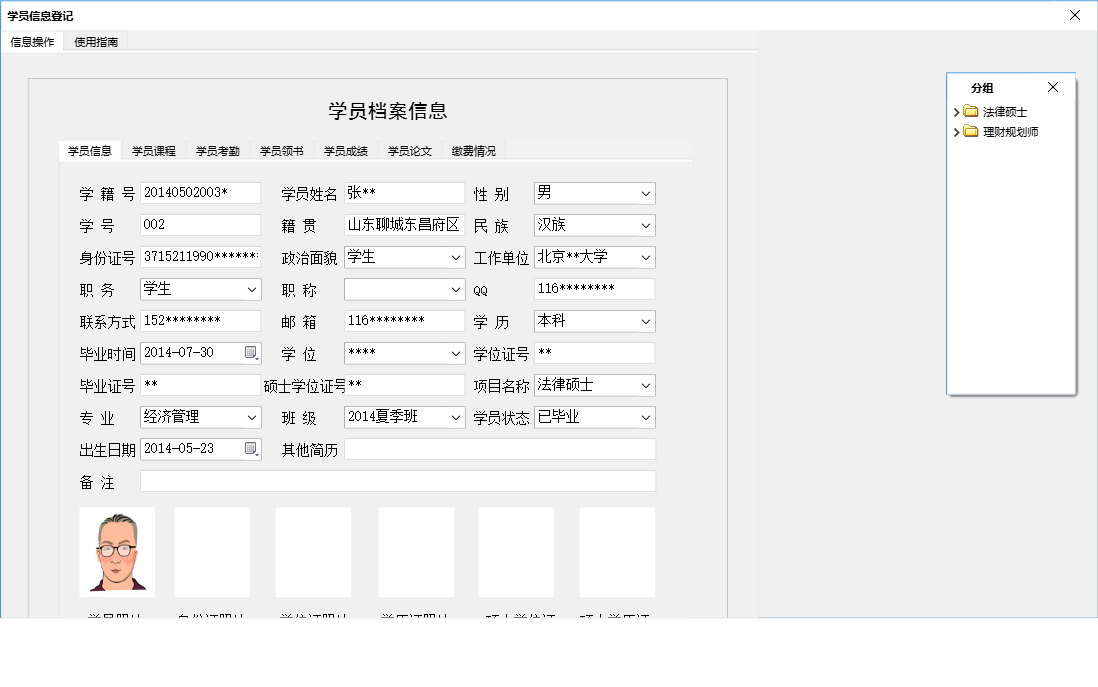Image resolution: width=1098 pixels, height=687 pixels.
Task: Open the 出生日期 calendar picker icon
Action: [250, 449]
